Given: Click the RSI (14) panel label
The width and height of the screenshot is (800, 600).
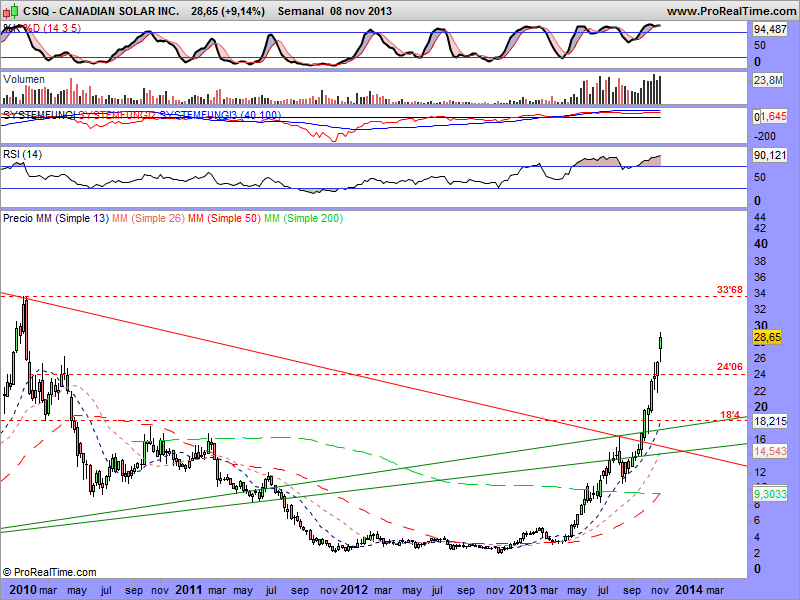Looking at the screenshot, I should pos(22,154).
